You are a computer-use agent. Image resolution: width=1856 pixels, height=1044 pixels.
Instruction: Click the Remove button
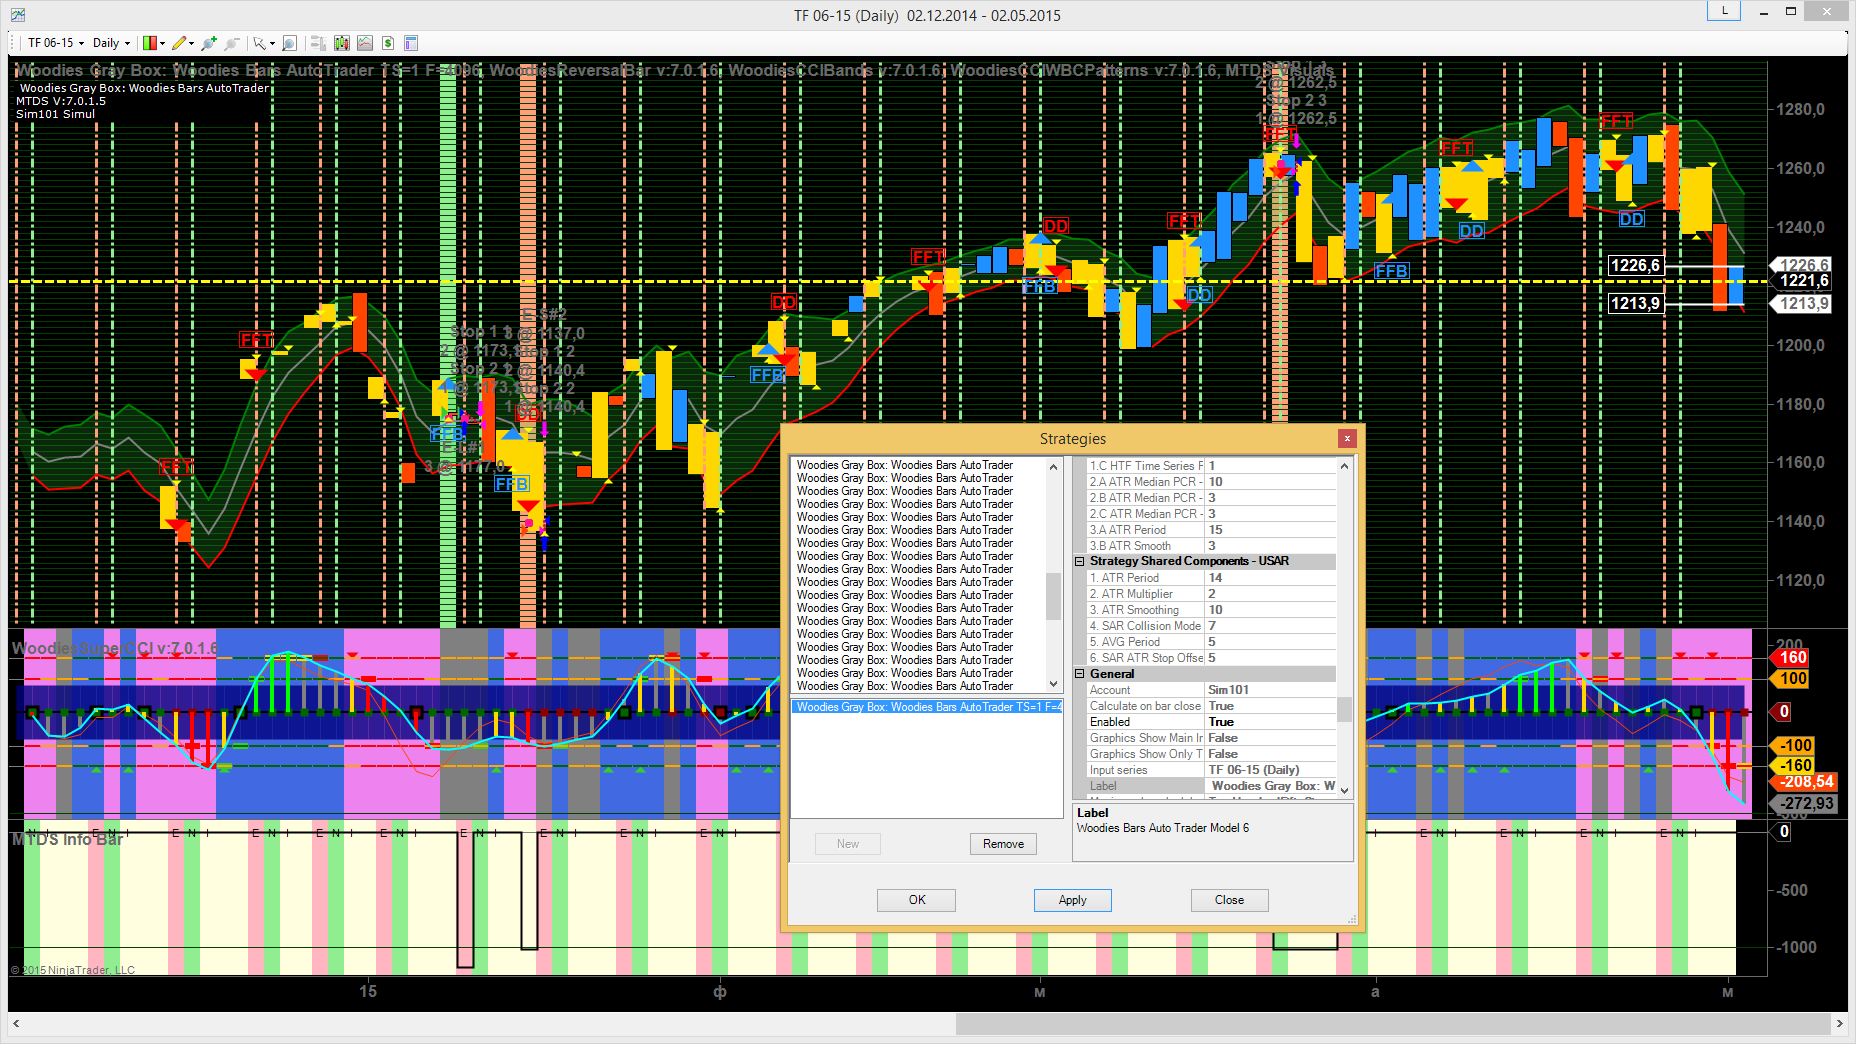click(1003, 844)
